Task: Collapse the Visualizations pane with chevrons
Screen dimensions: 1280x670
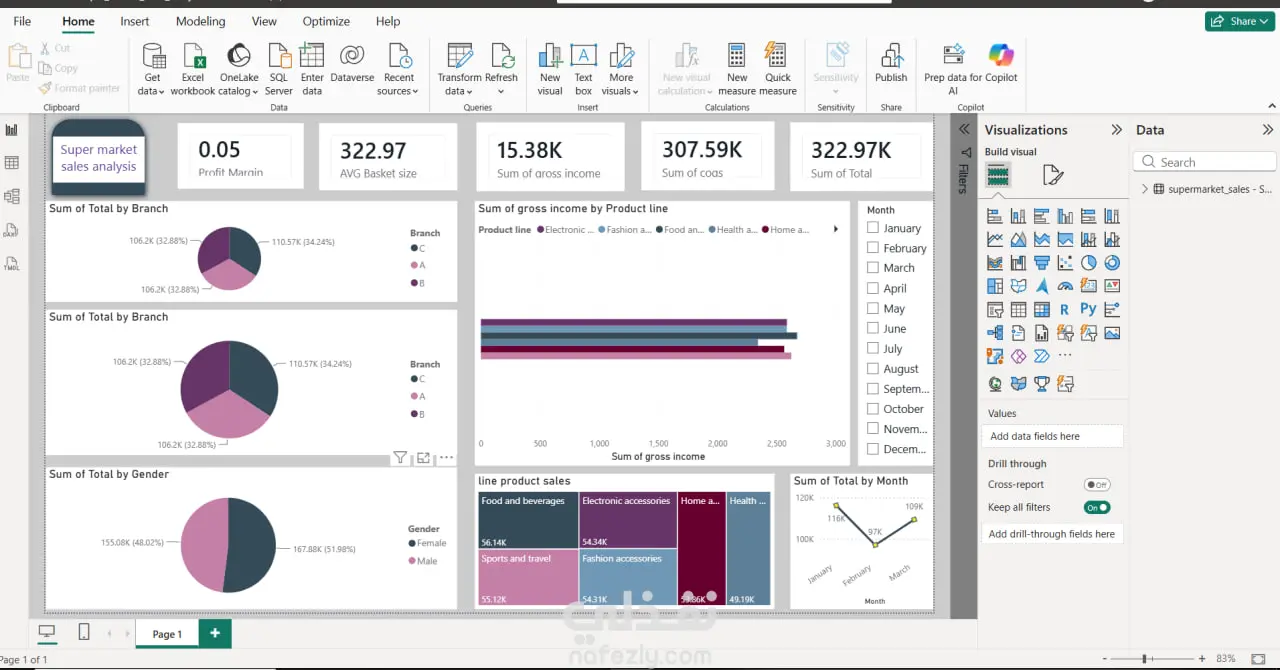Action: (x=1117, y=130)
